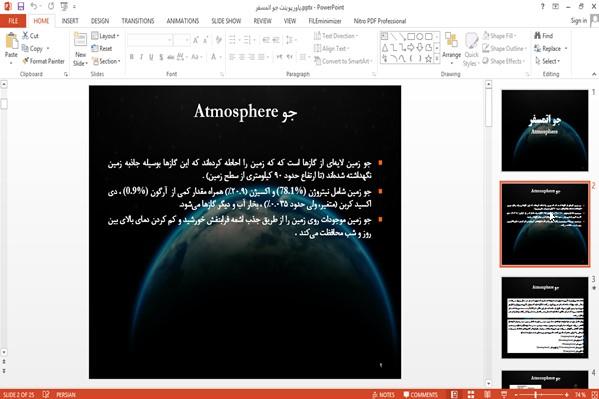Click the Find binoculars command
599x399 pixels.
point(544,36)
